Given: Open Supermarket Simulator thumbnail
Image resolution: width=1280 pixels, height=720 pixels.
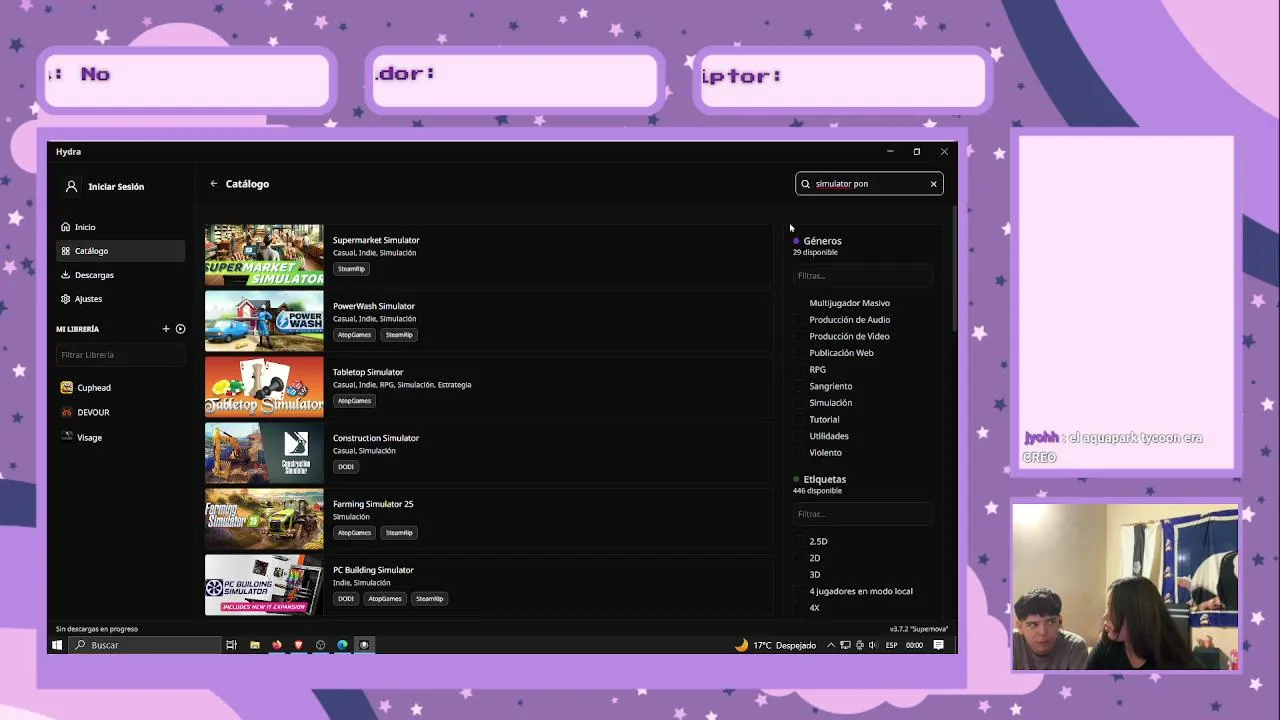Looking at the screenshot, I should 264,255.
